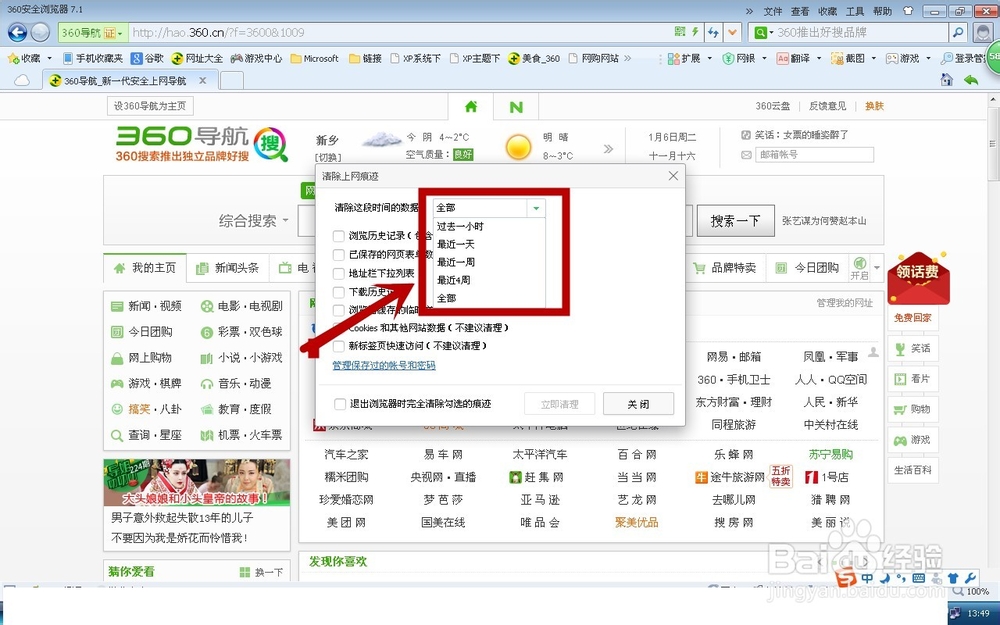Open the 帮助 menu
This screenshot has height=625, width=1000.
coord(882,11)
